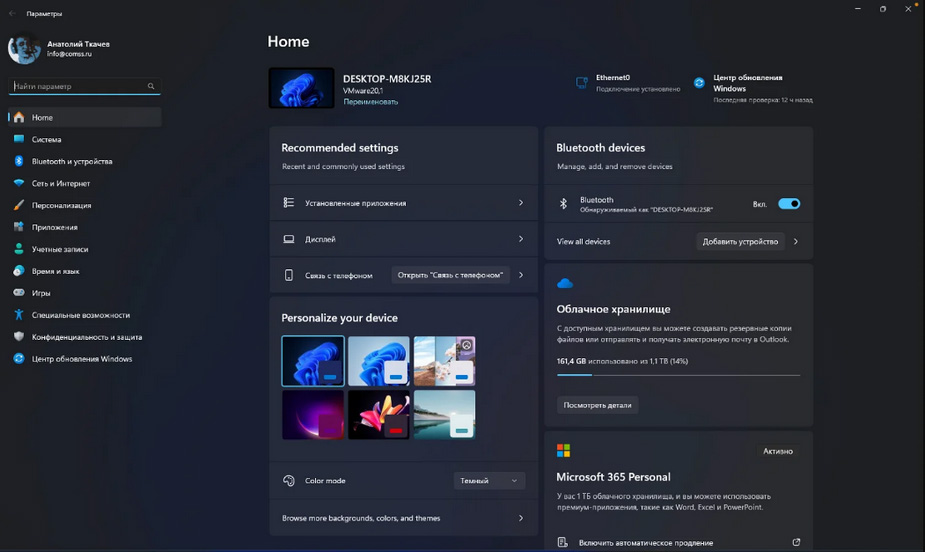This screenshot has width=925, height=552.
Task: Click the Персонализация paintbrush icon
Action: coord(19,205)
